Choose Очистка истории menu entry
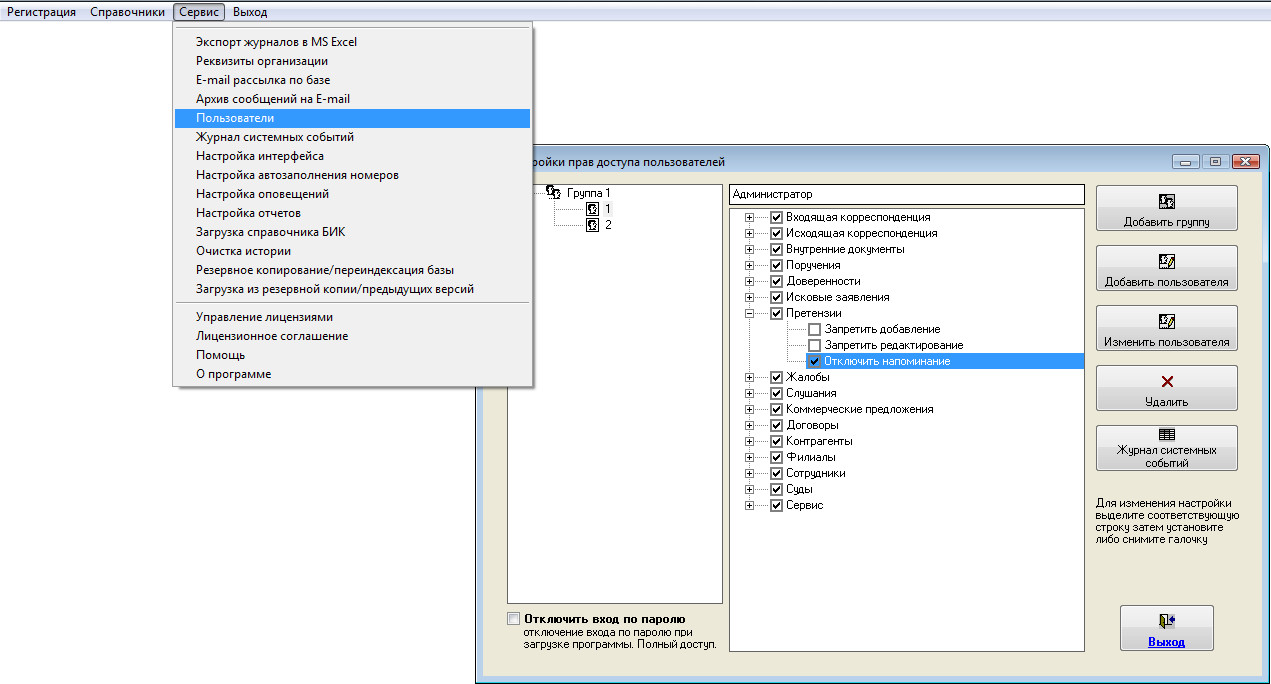This screenshot has height=684, width=1271. point(353,251)
